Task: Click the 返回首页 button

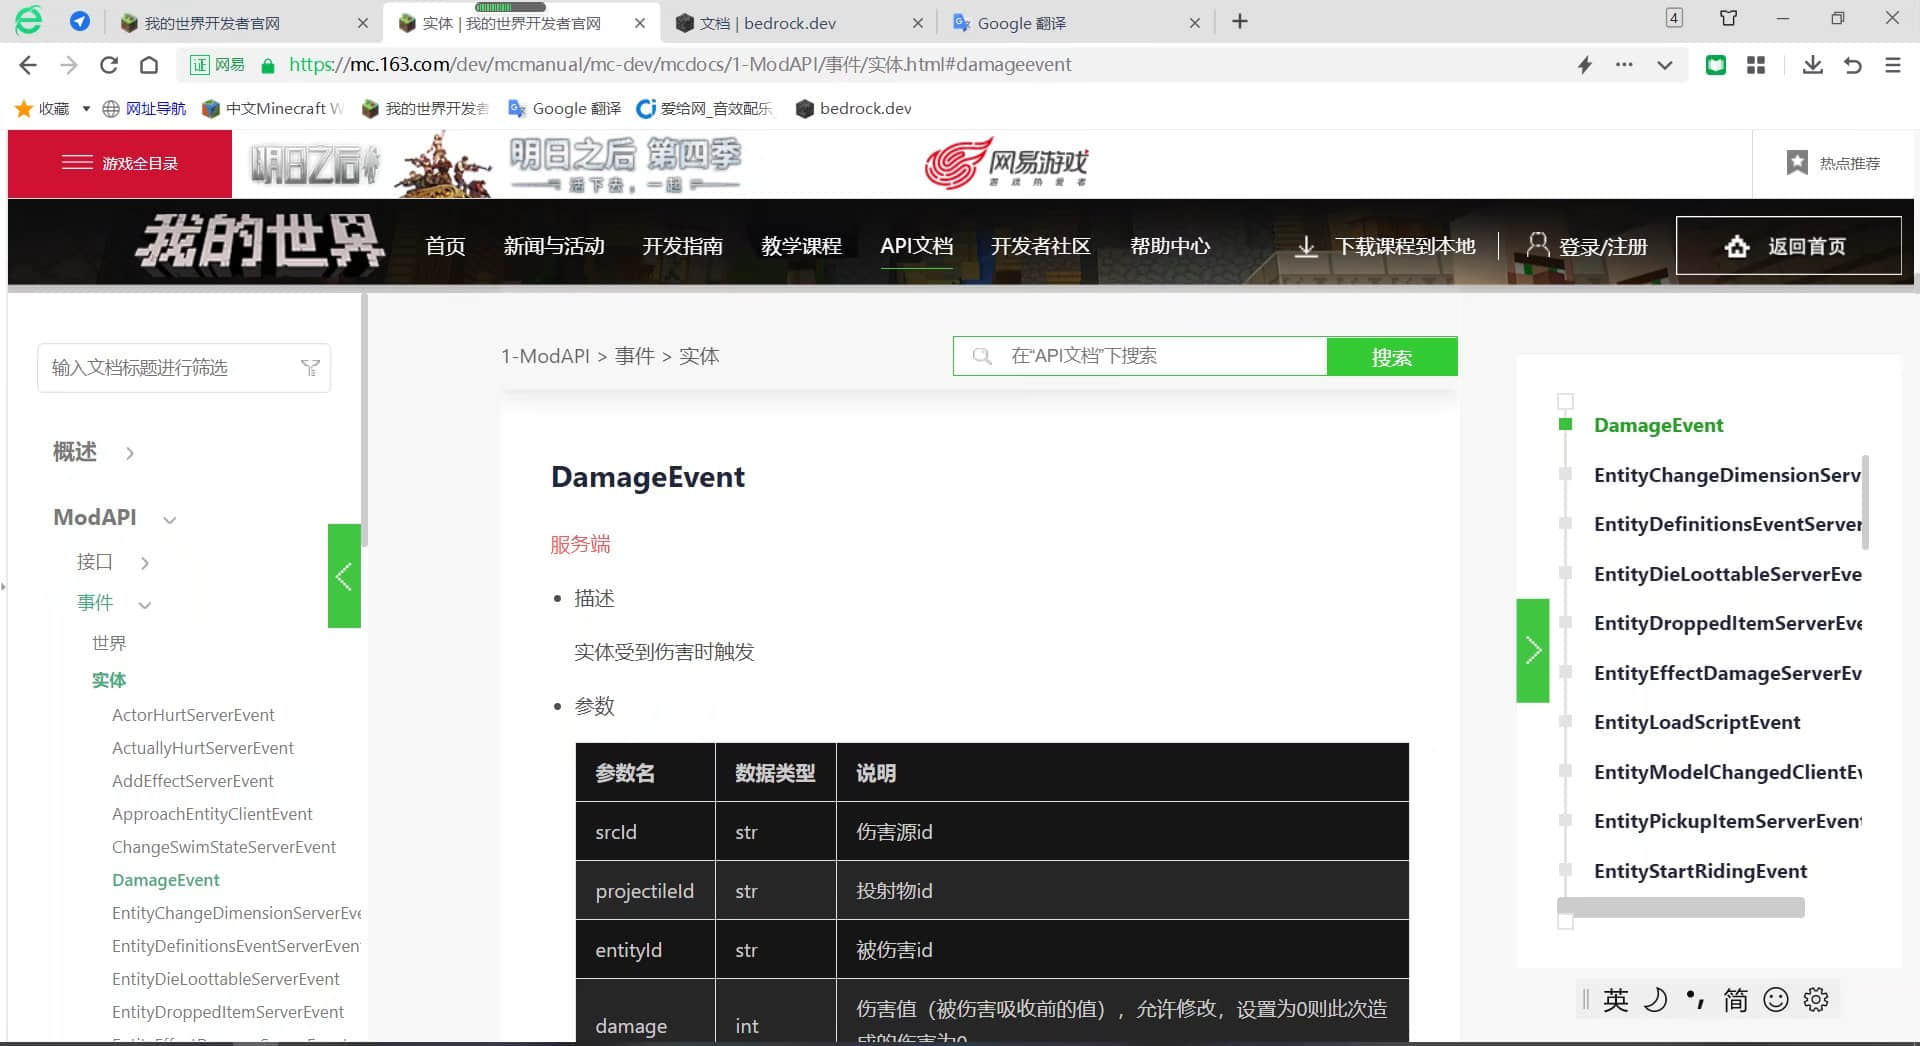Action: point(1788,246)
